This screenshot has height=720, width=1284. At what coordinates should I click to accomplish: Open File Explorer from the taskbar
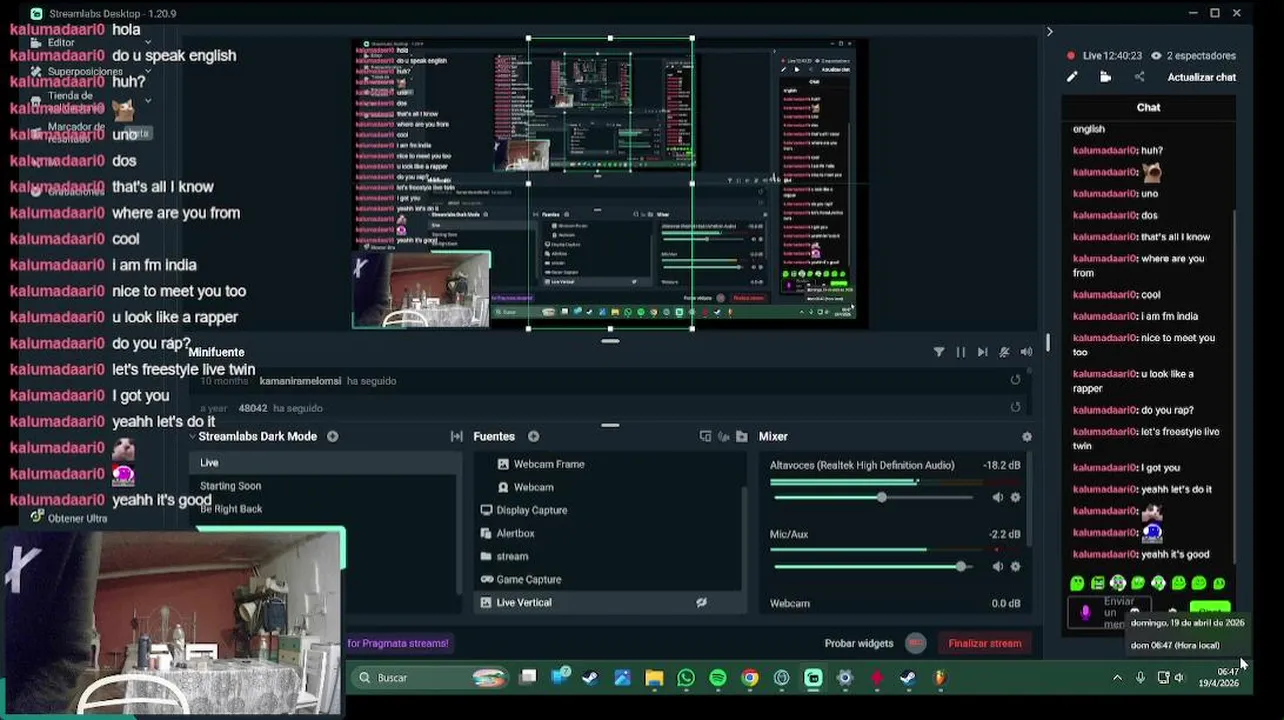(654, 678)
